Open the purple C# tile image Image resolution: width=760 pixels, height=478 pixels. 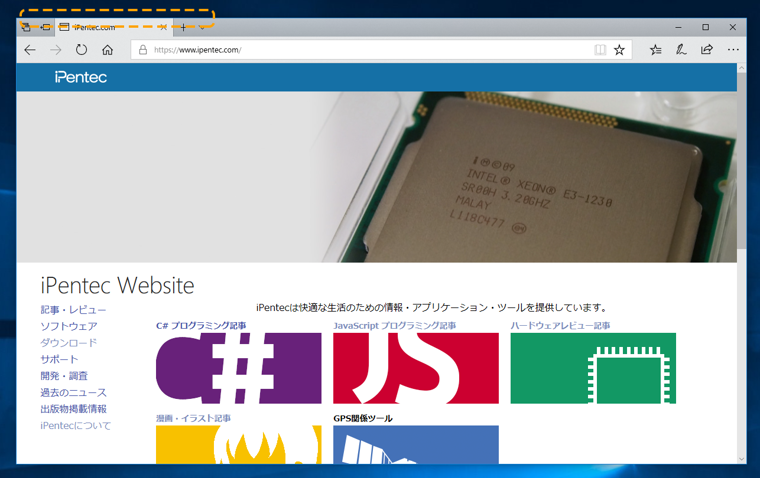point(238,368)
